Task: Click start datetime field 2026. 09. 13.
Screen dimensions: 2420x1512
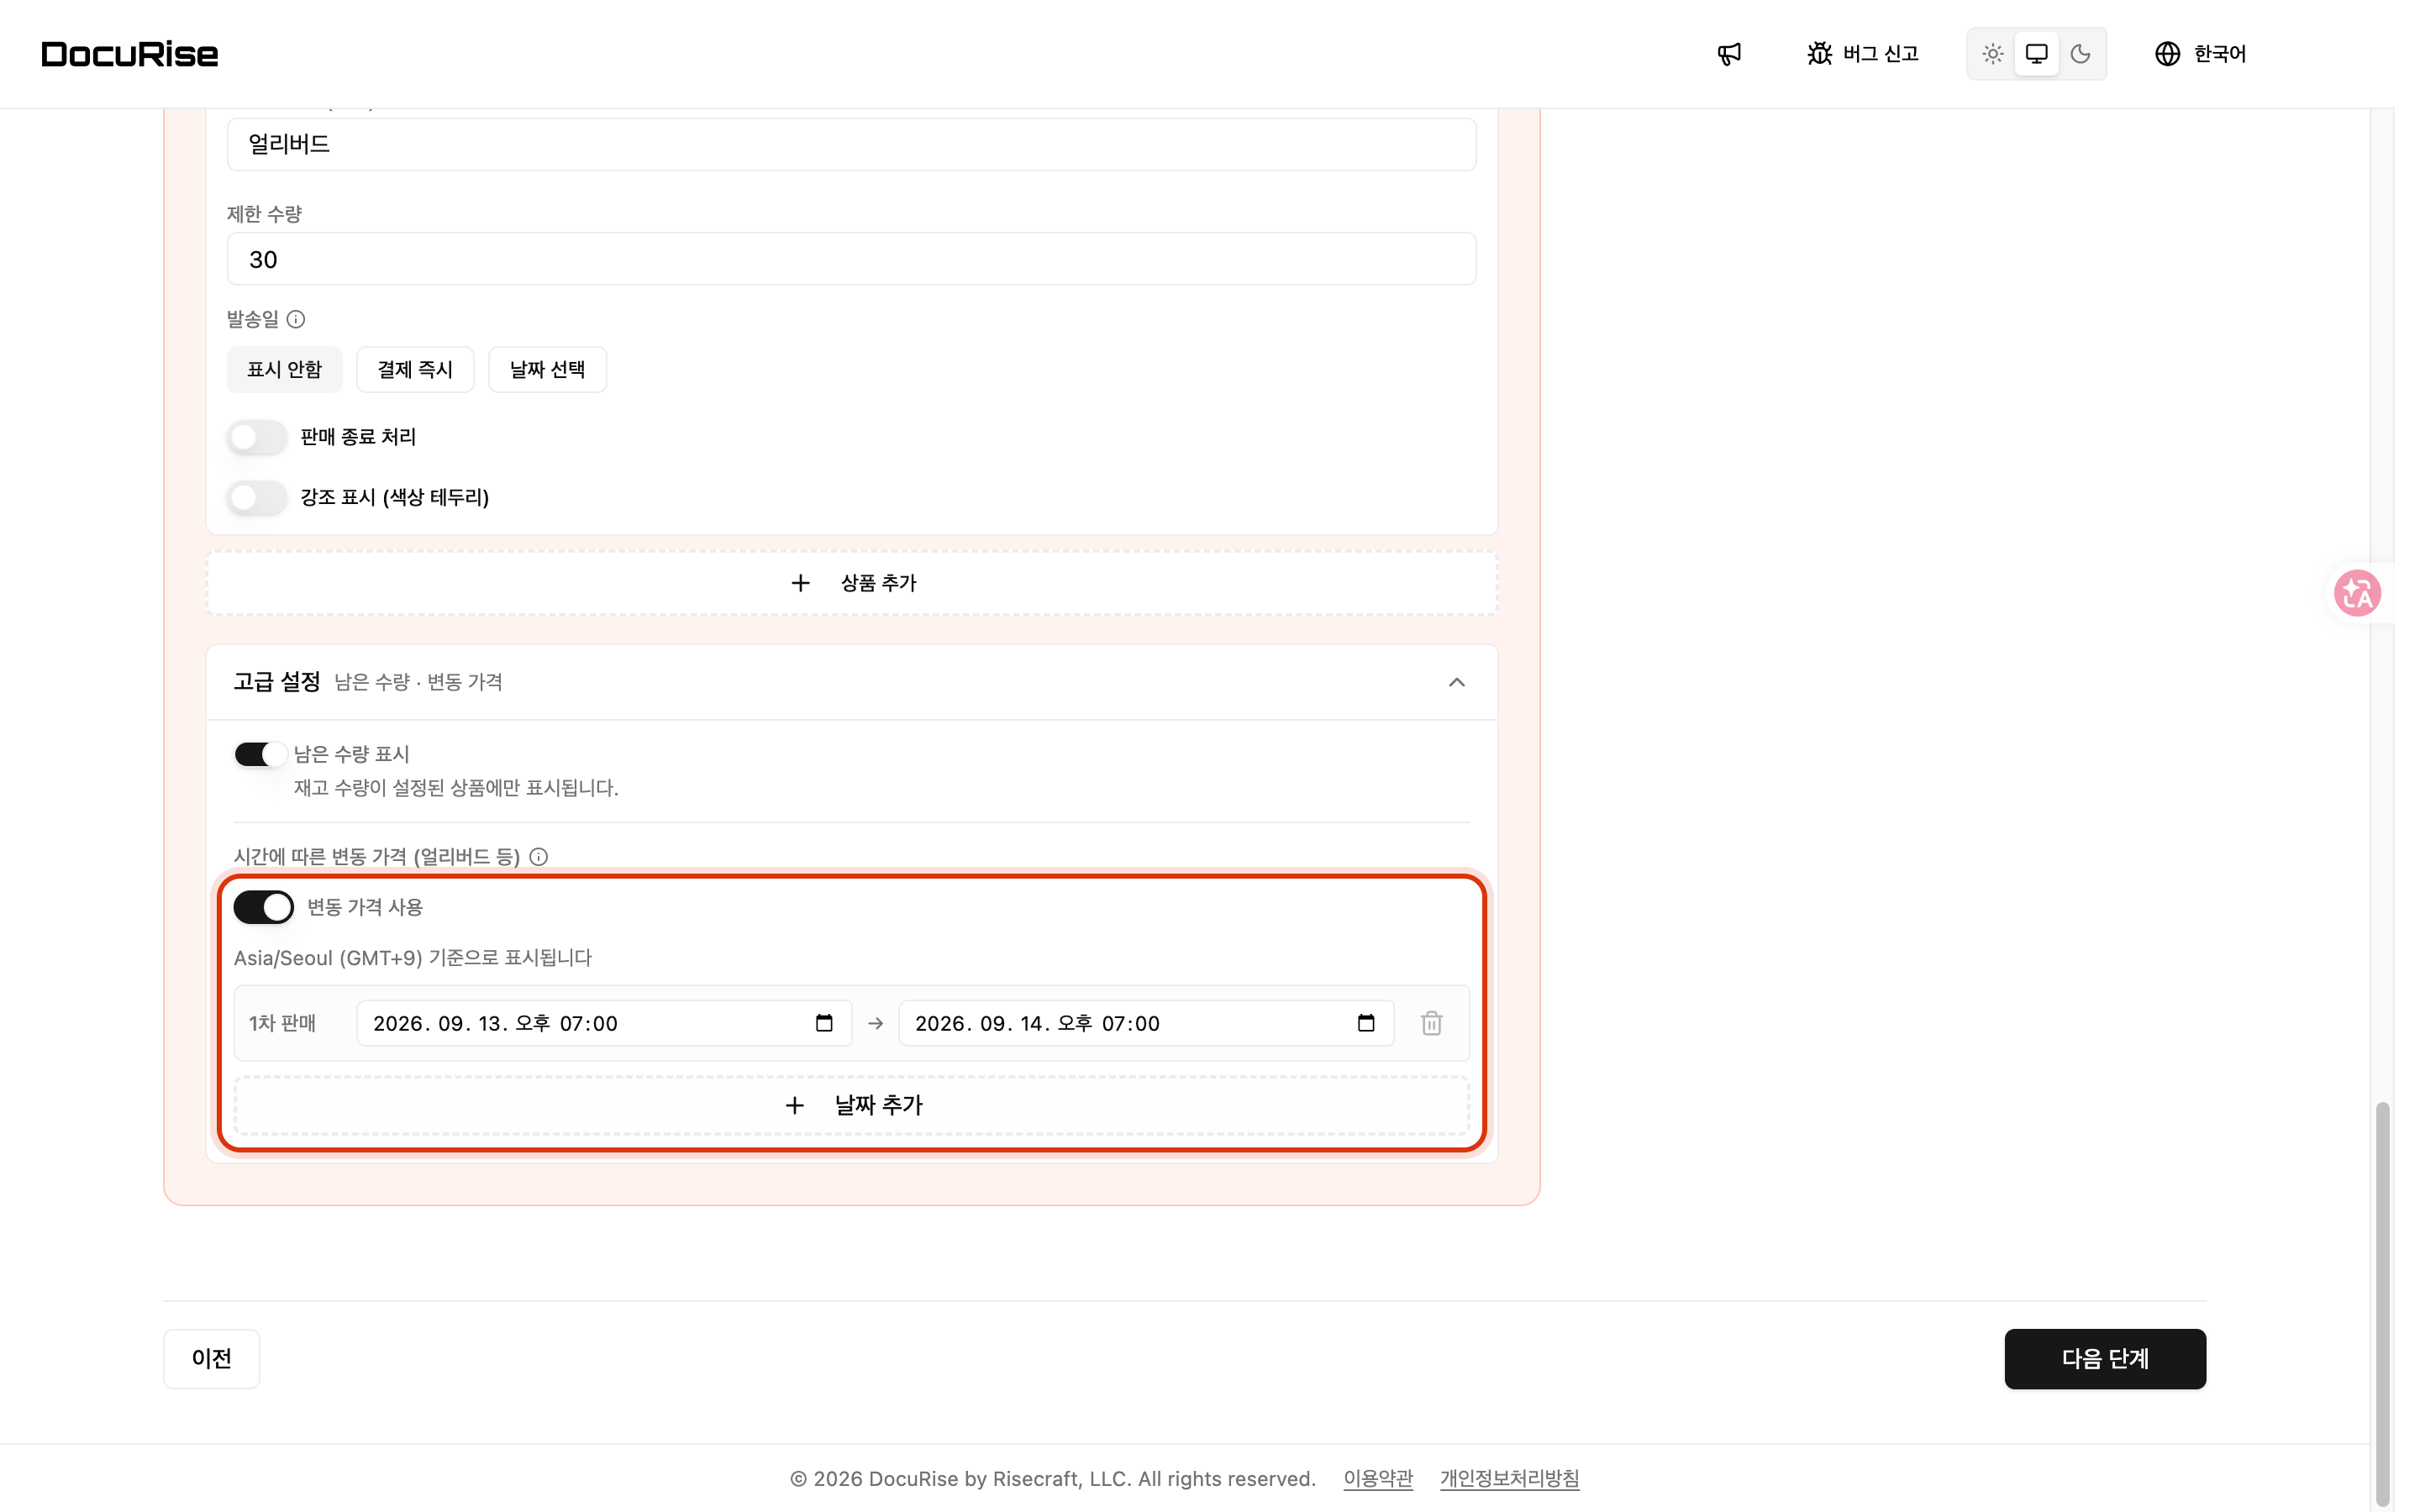Action: [604, 1023]
